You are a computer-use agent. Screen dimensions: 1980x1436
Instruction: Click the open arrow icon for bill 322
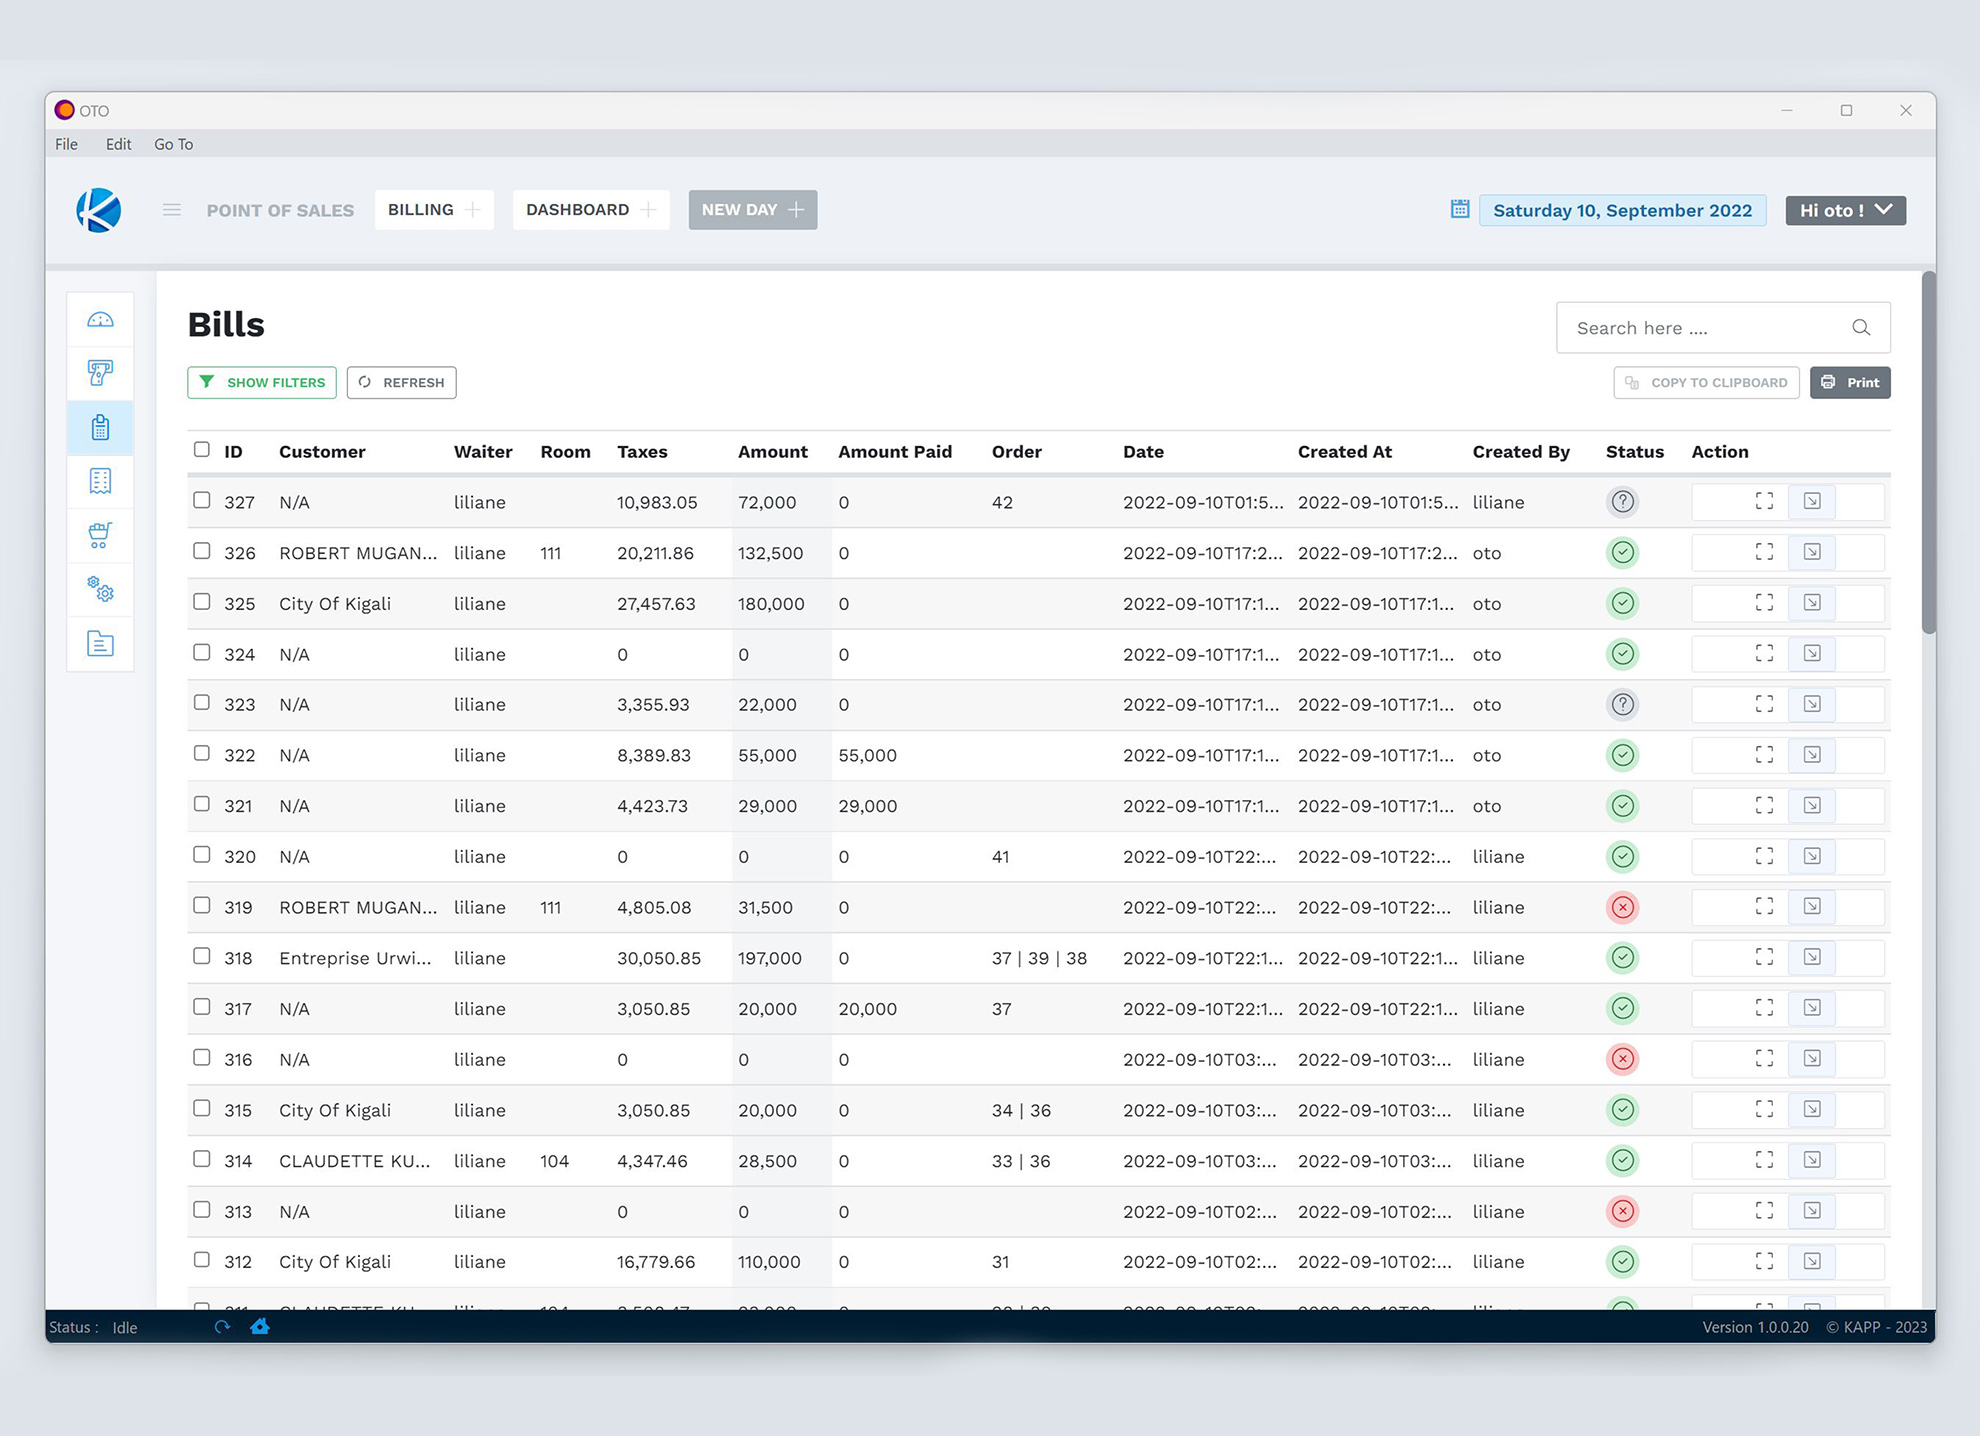[1812, 755]
